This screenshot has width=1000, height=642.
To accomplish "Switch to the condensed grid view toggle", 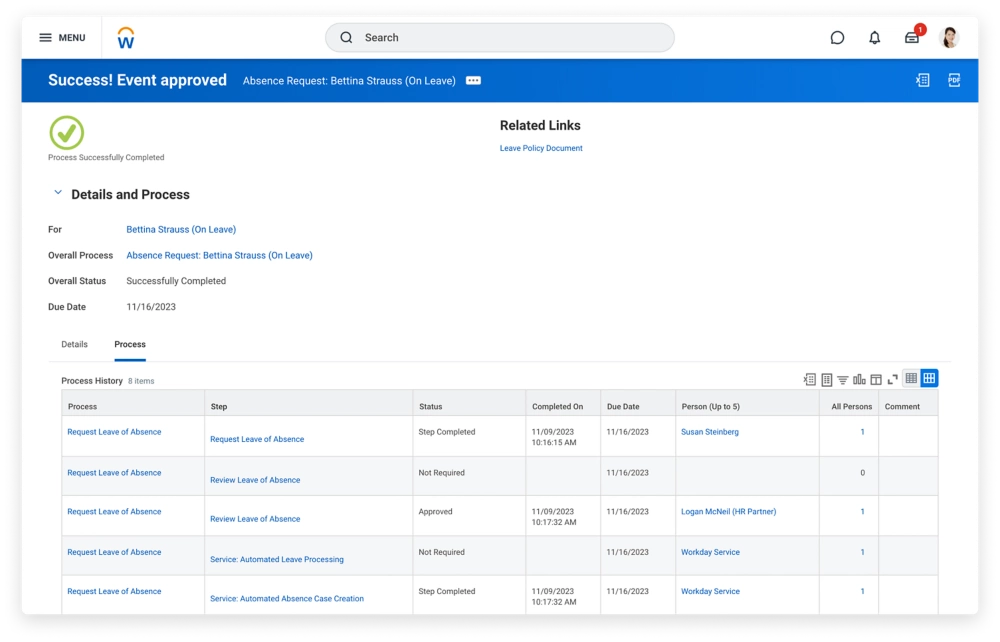I will [911, 378].
